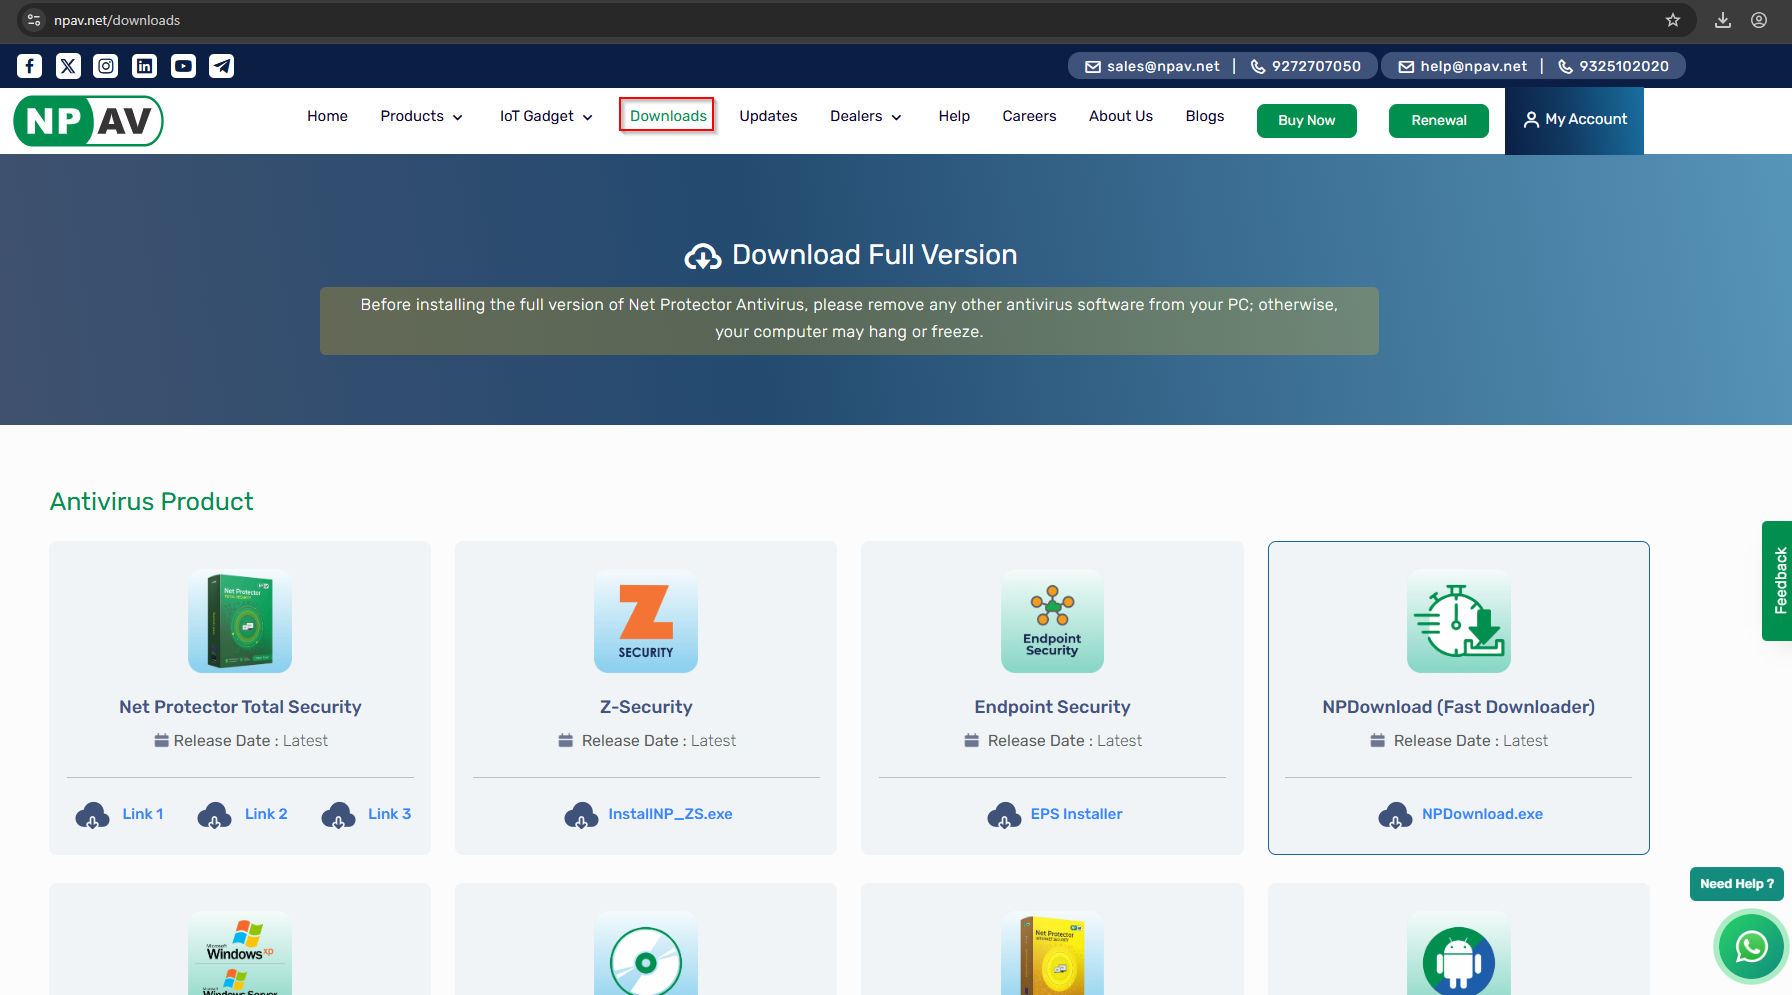This screenshot has width=1792, height=995.
Task: Click Link 2 under Net Protector Total Security
Action: (265, 814)
